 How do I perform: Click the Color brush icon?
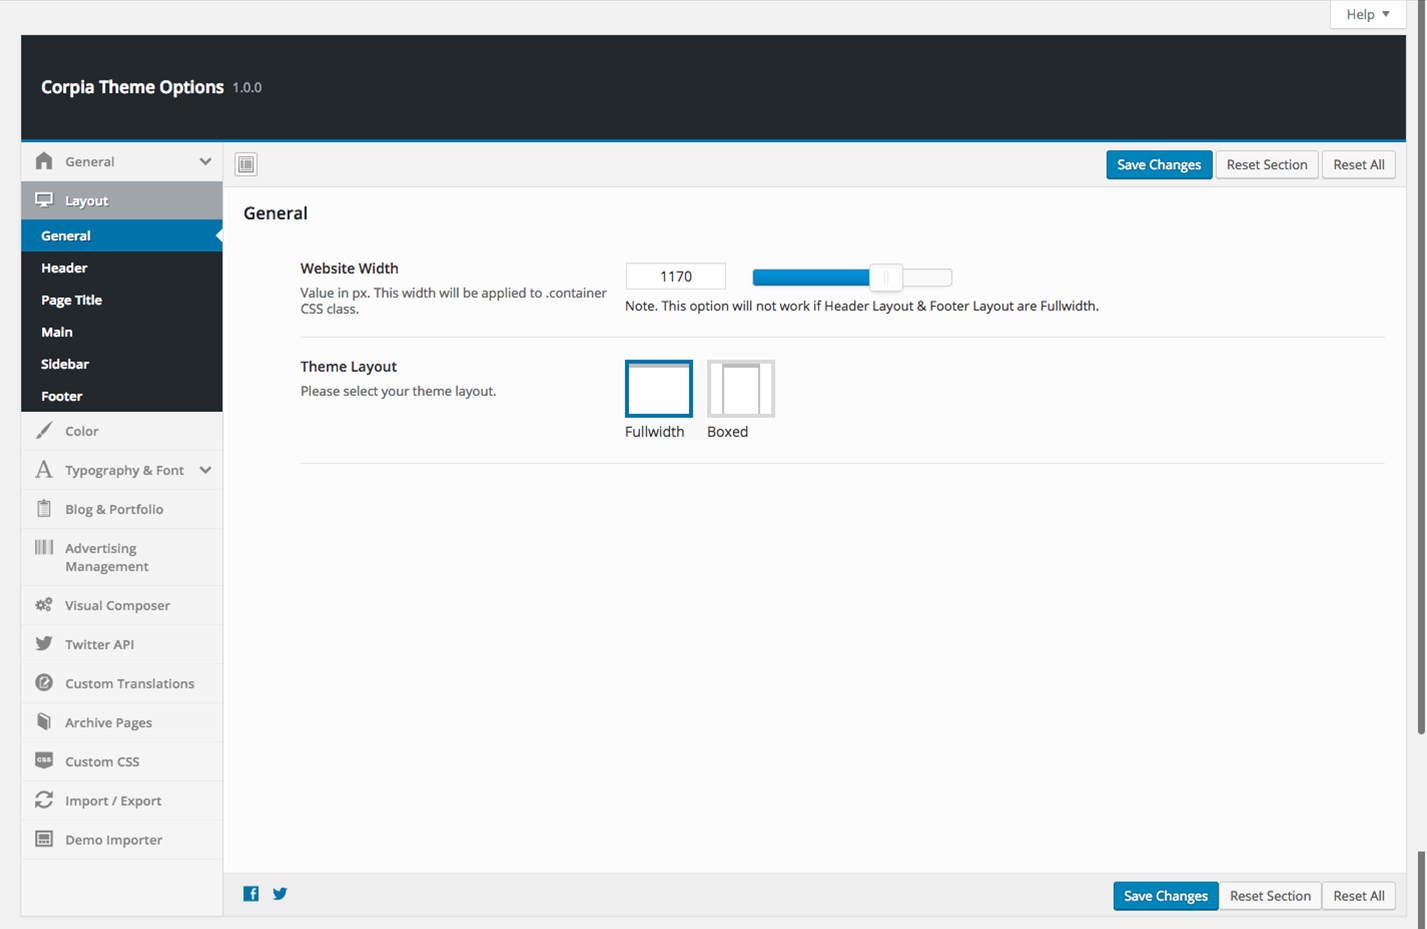[44, 431]
